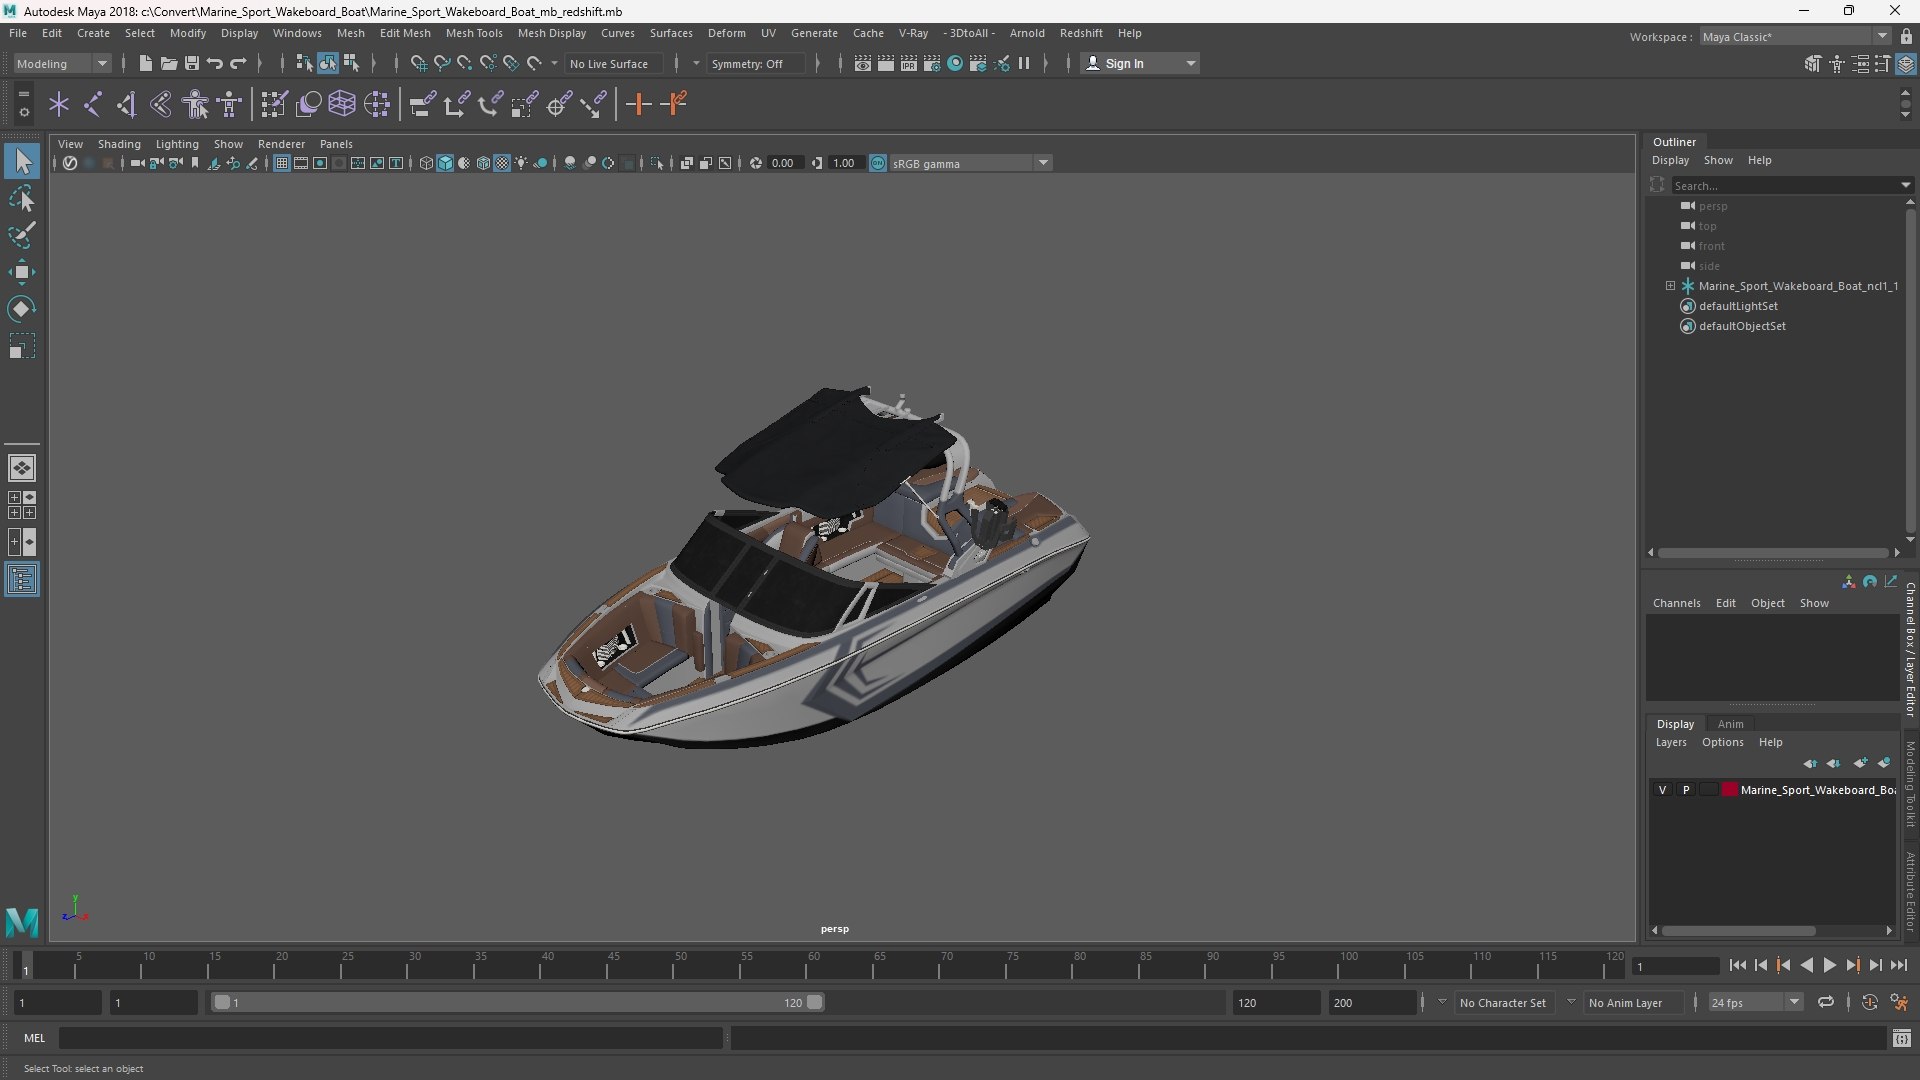This screenshot has height=1080, width=1920.
Task: Click the Save Scene disk icon
Action: 191,63
